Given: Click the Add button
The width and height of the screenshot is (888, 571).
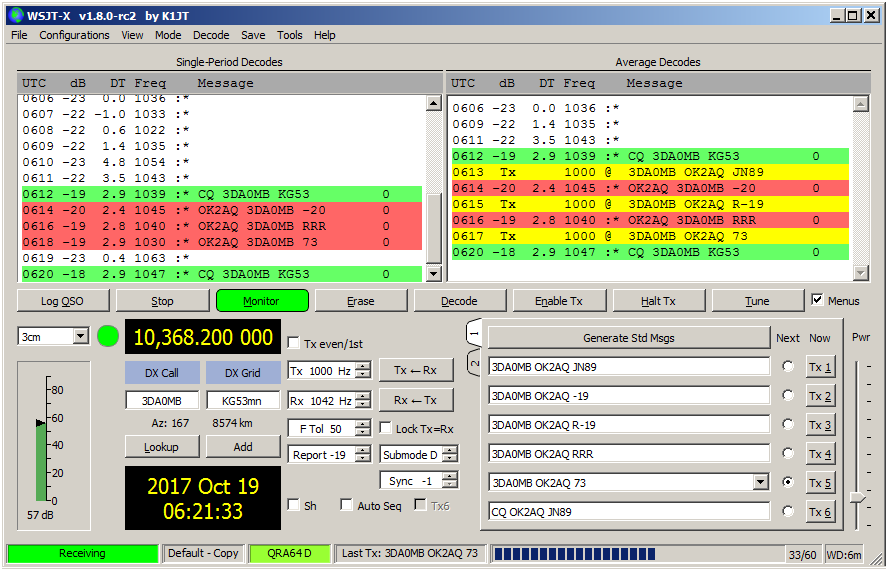Looking at the screenshot, I should point(243,447).
